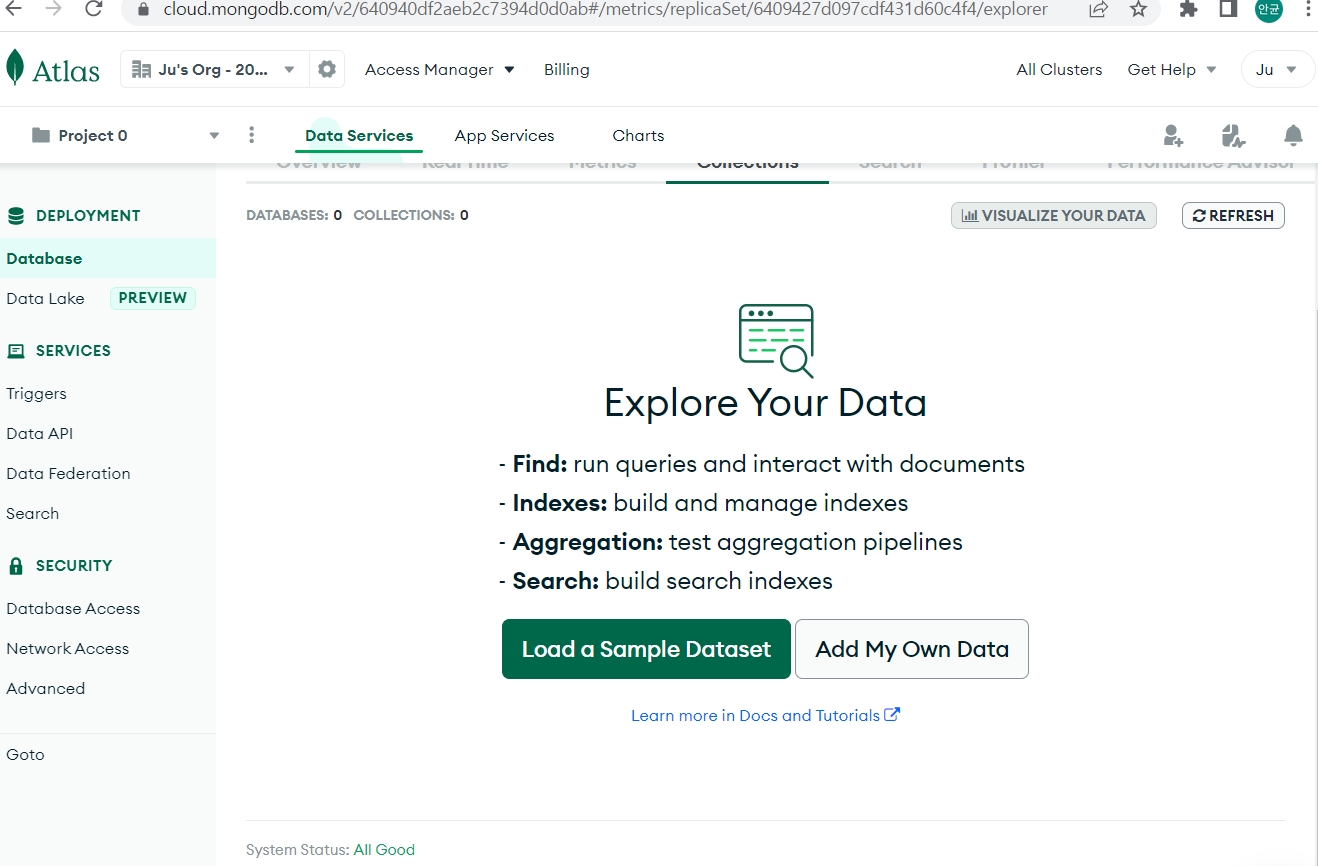Open Learn more in Docs and Tutorials link
The image size is (1318, 866).
coord(765,715)
